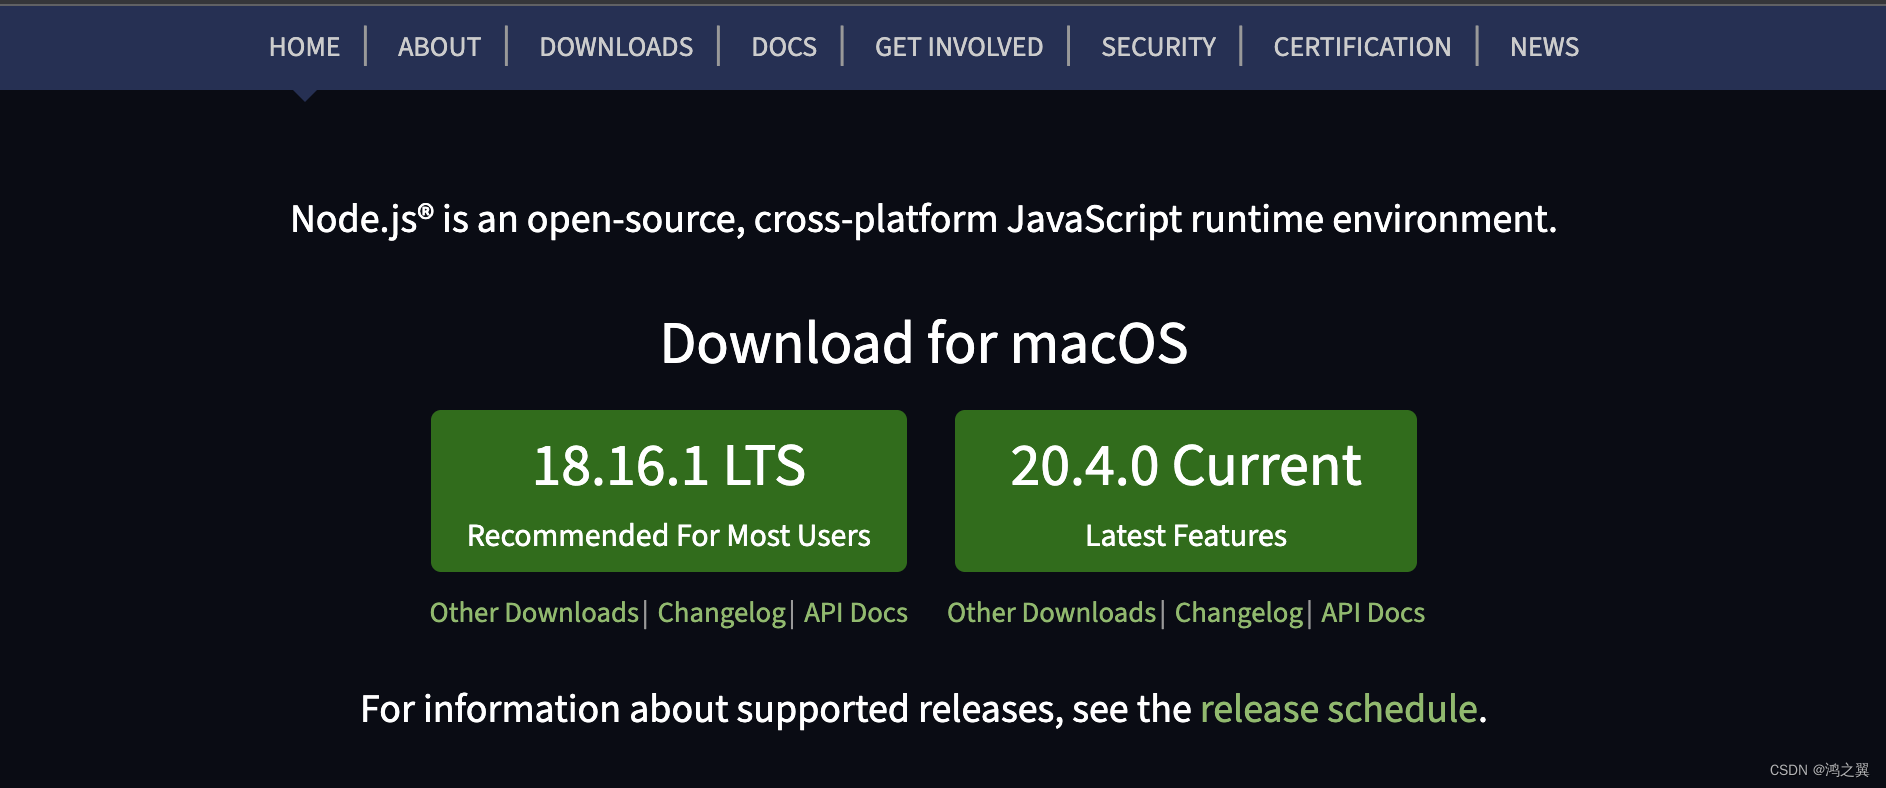Click the 'Download for macOS' heading
Viewport: 1886px width, 788px height.
point(924,343)
